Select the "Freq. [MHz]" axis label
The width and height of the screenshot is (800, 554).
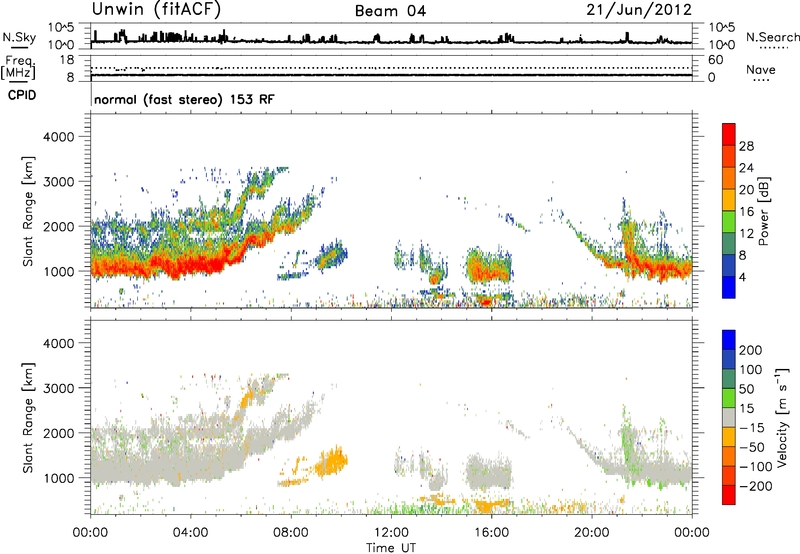(x=18, y=68)
